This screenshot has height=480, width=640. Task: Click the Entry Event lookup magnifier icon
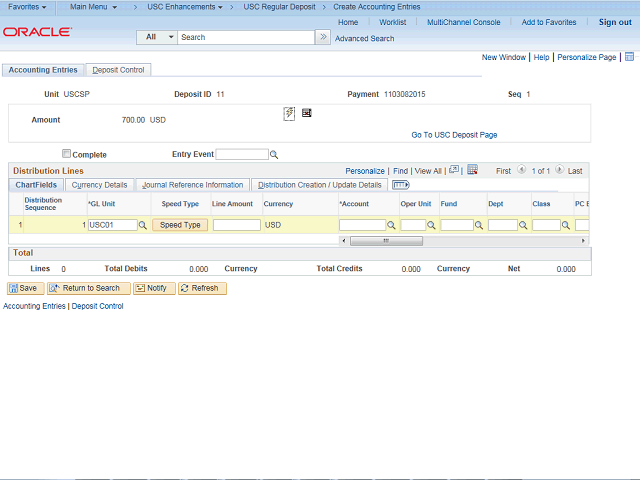tap(274, 155)
